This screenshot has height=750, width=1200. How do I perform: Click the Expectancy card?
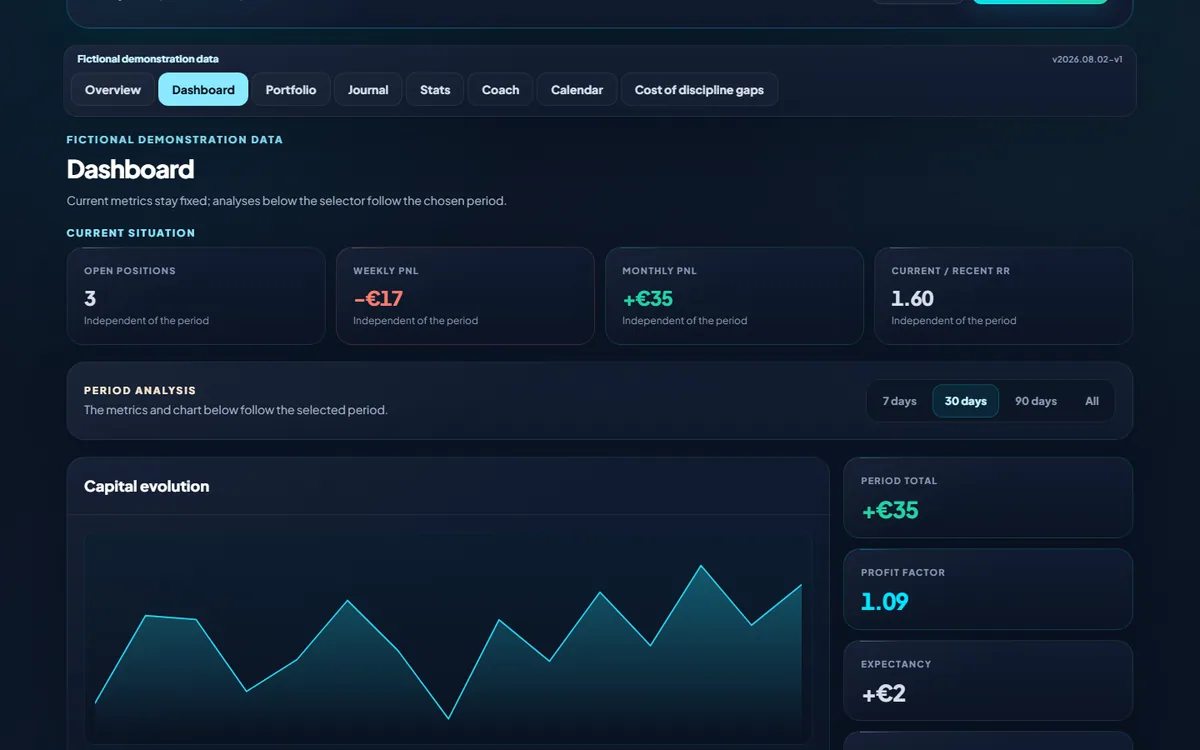click(988, 681)
